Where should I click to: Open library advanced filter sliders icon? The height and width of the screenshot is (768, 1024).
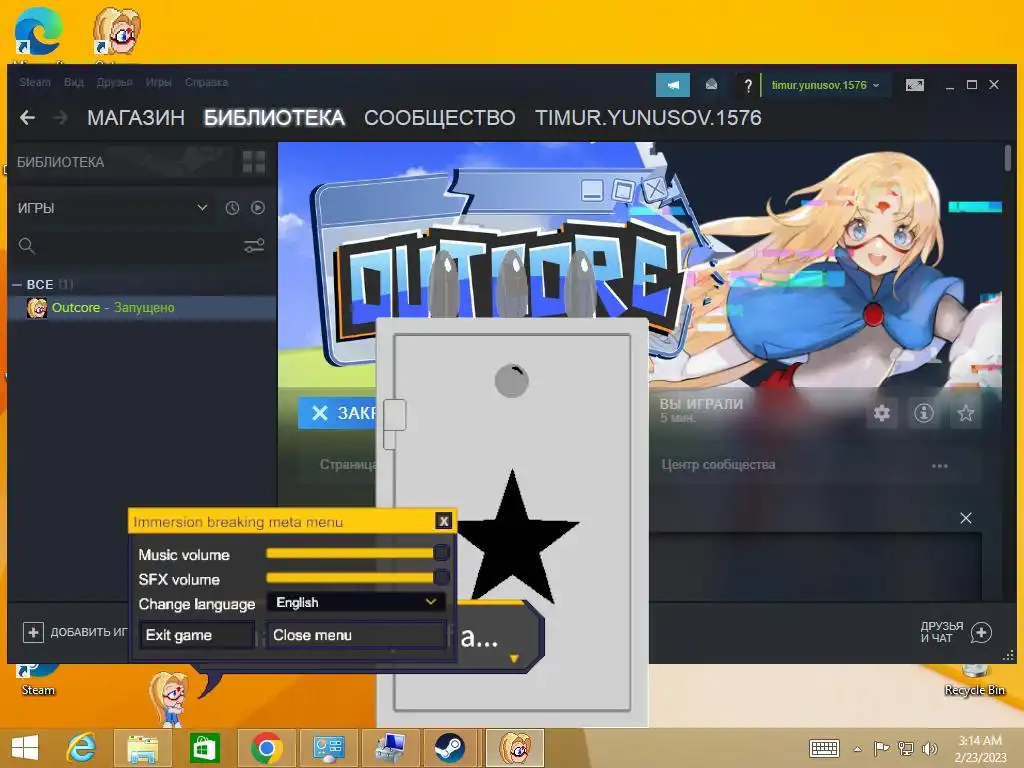click(x=254, y=246)
